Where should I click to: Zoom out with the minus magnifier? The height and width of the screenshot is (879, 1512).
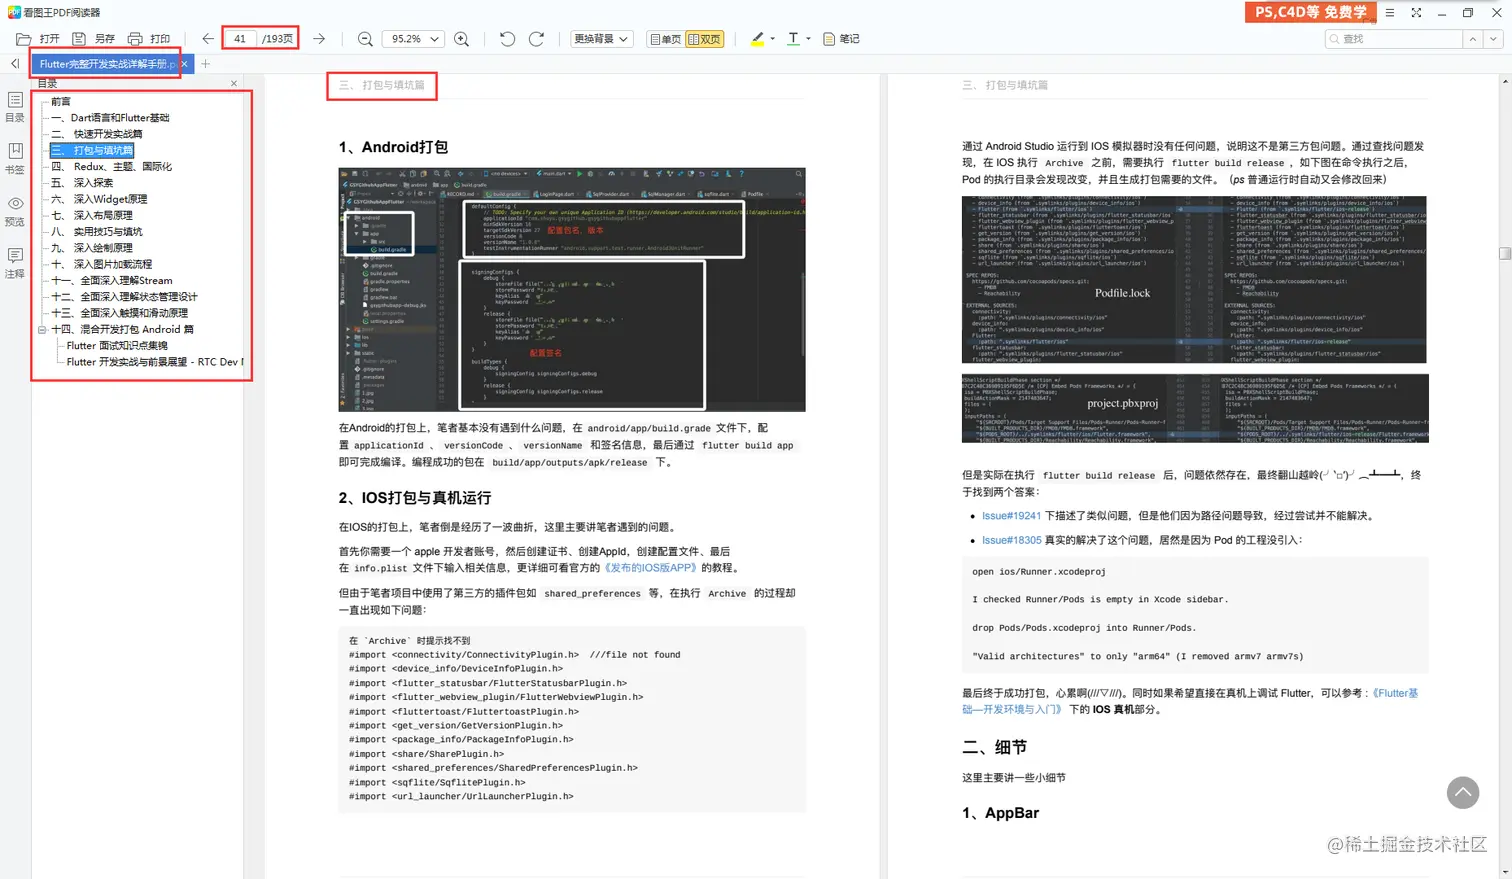365,39
